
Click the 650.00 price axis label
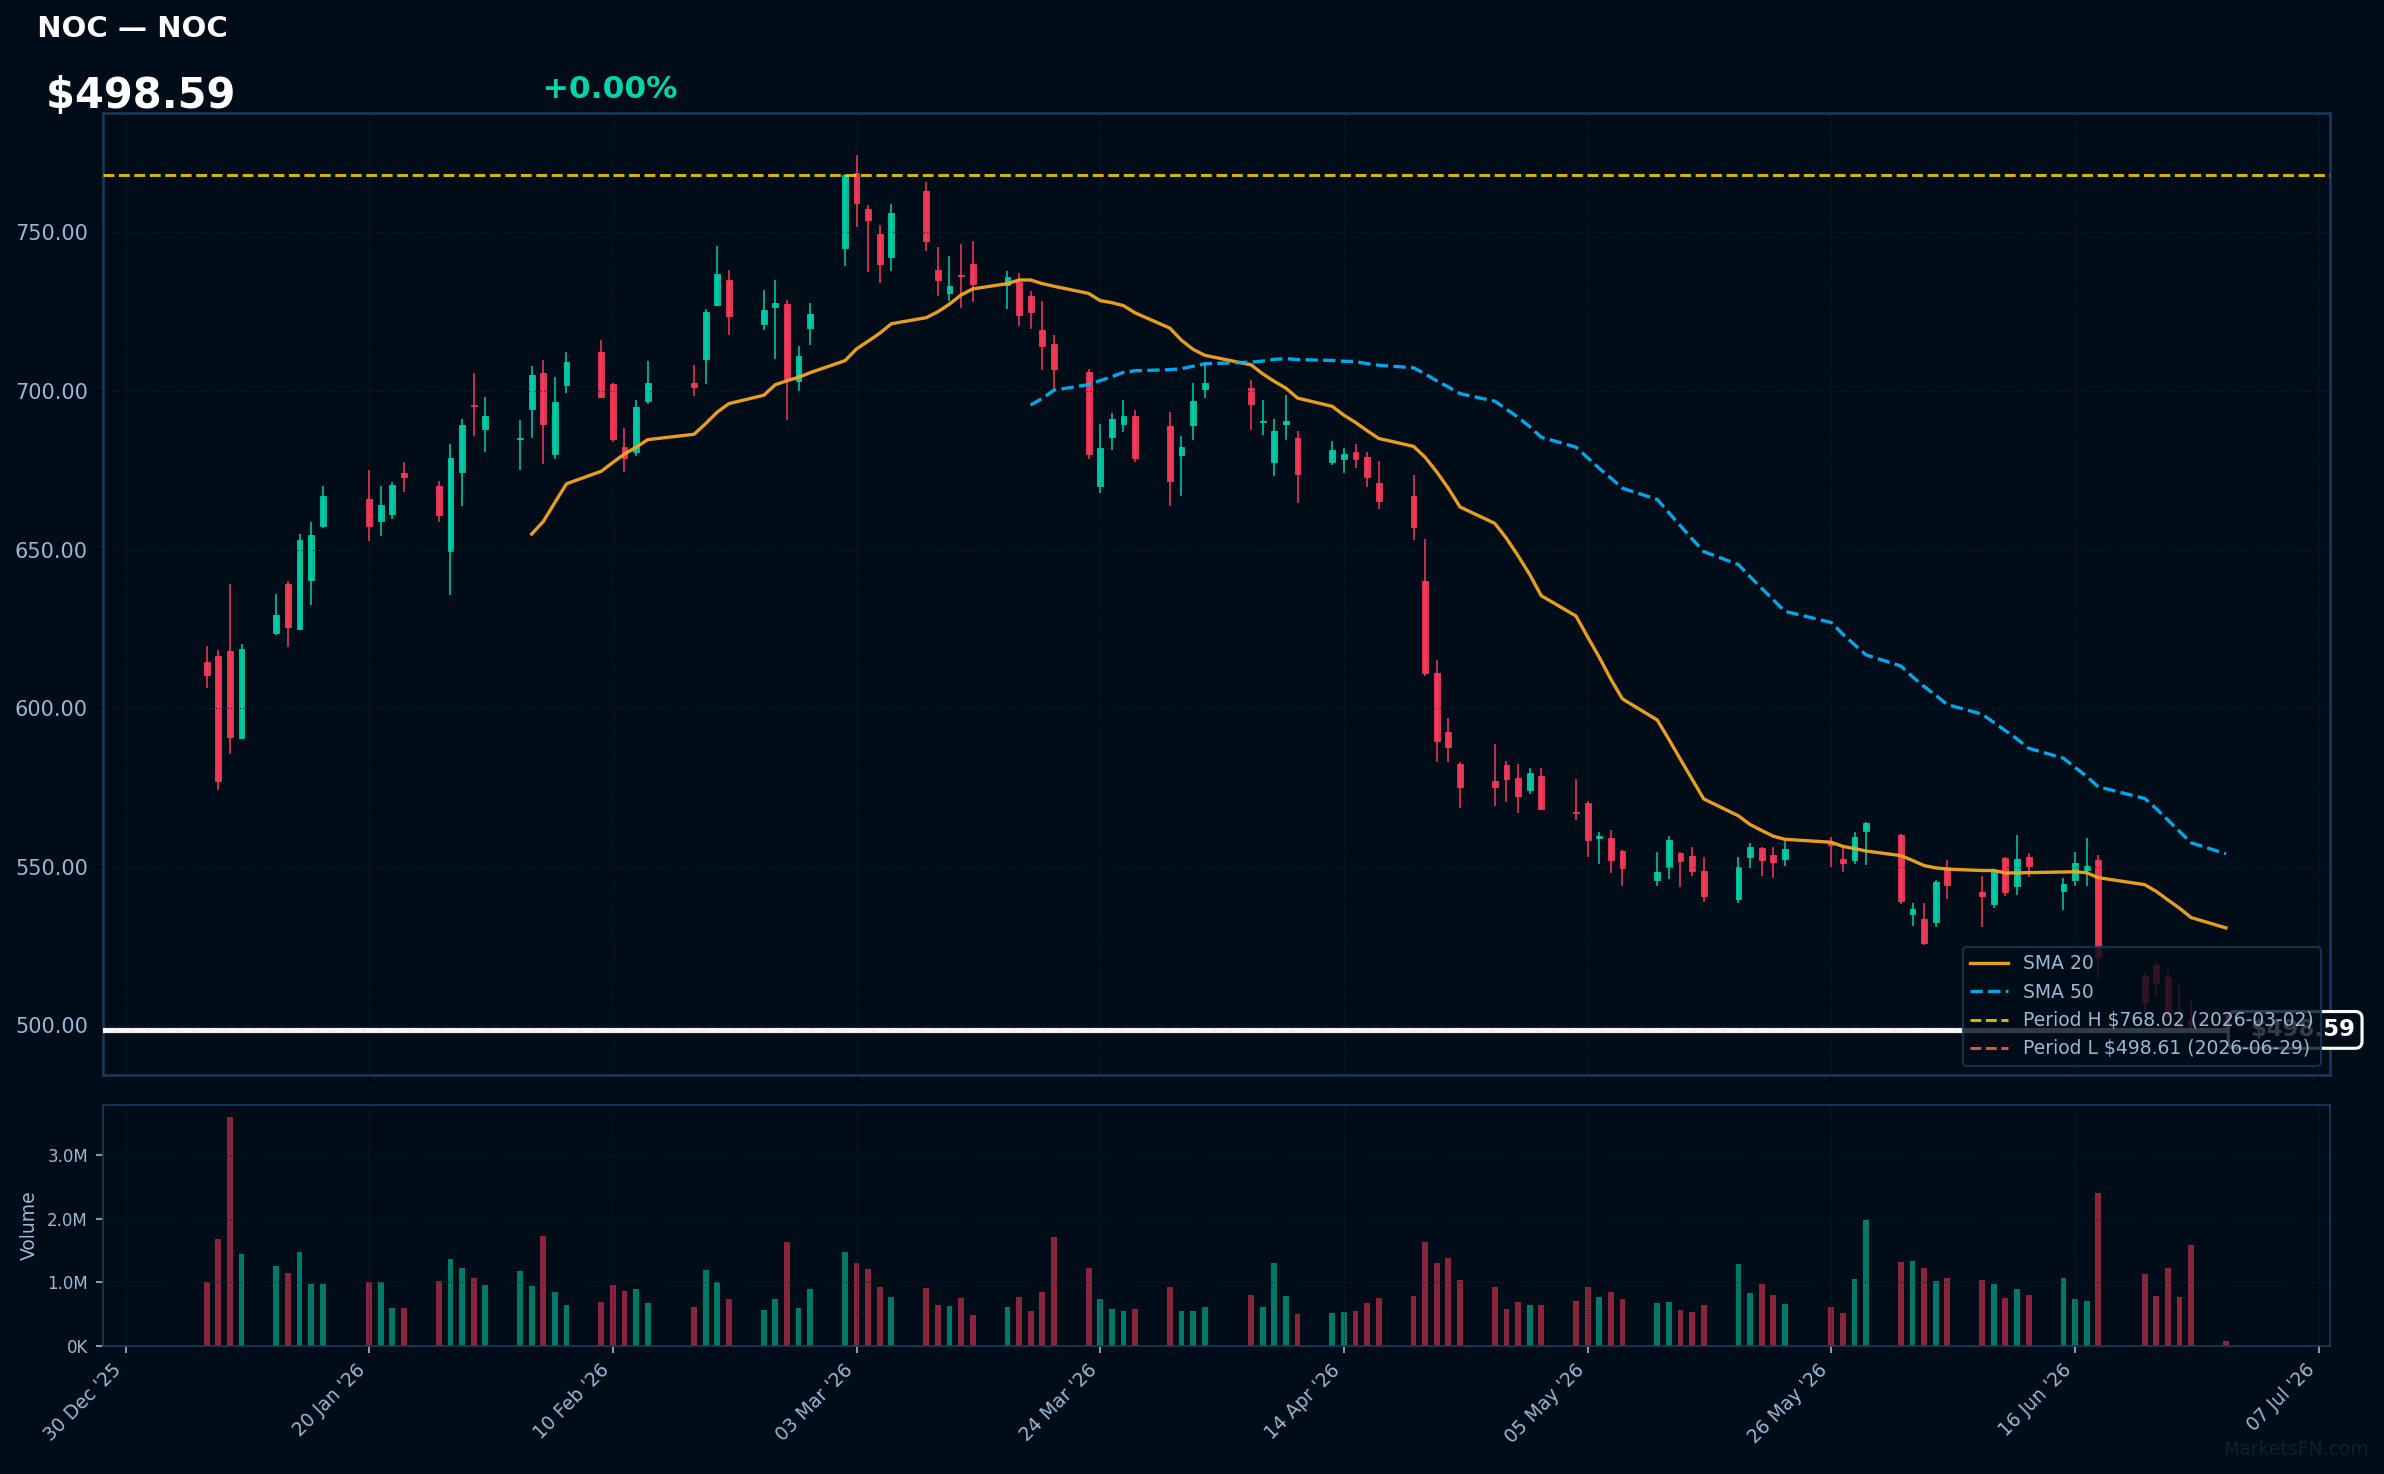pyautogui.click(x=51, y=550)
